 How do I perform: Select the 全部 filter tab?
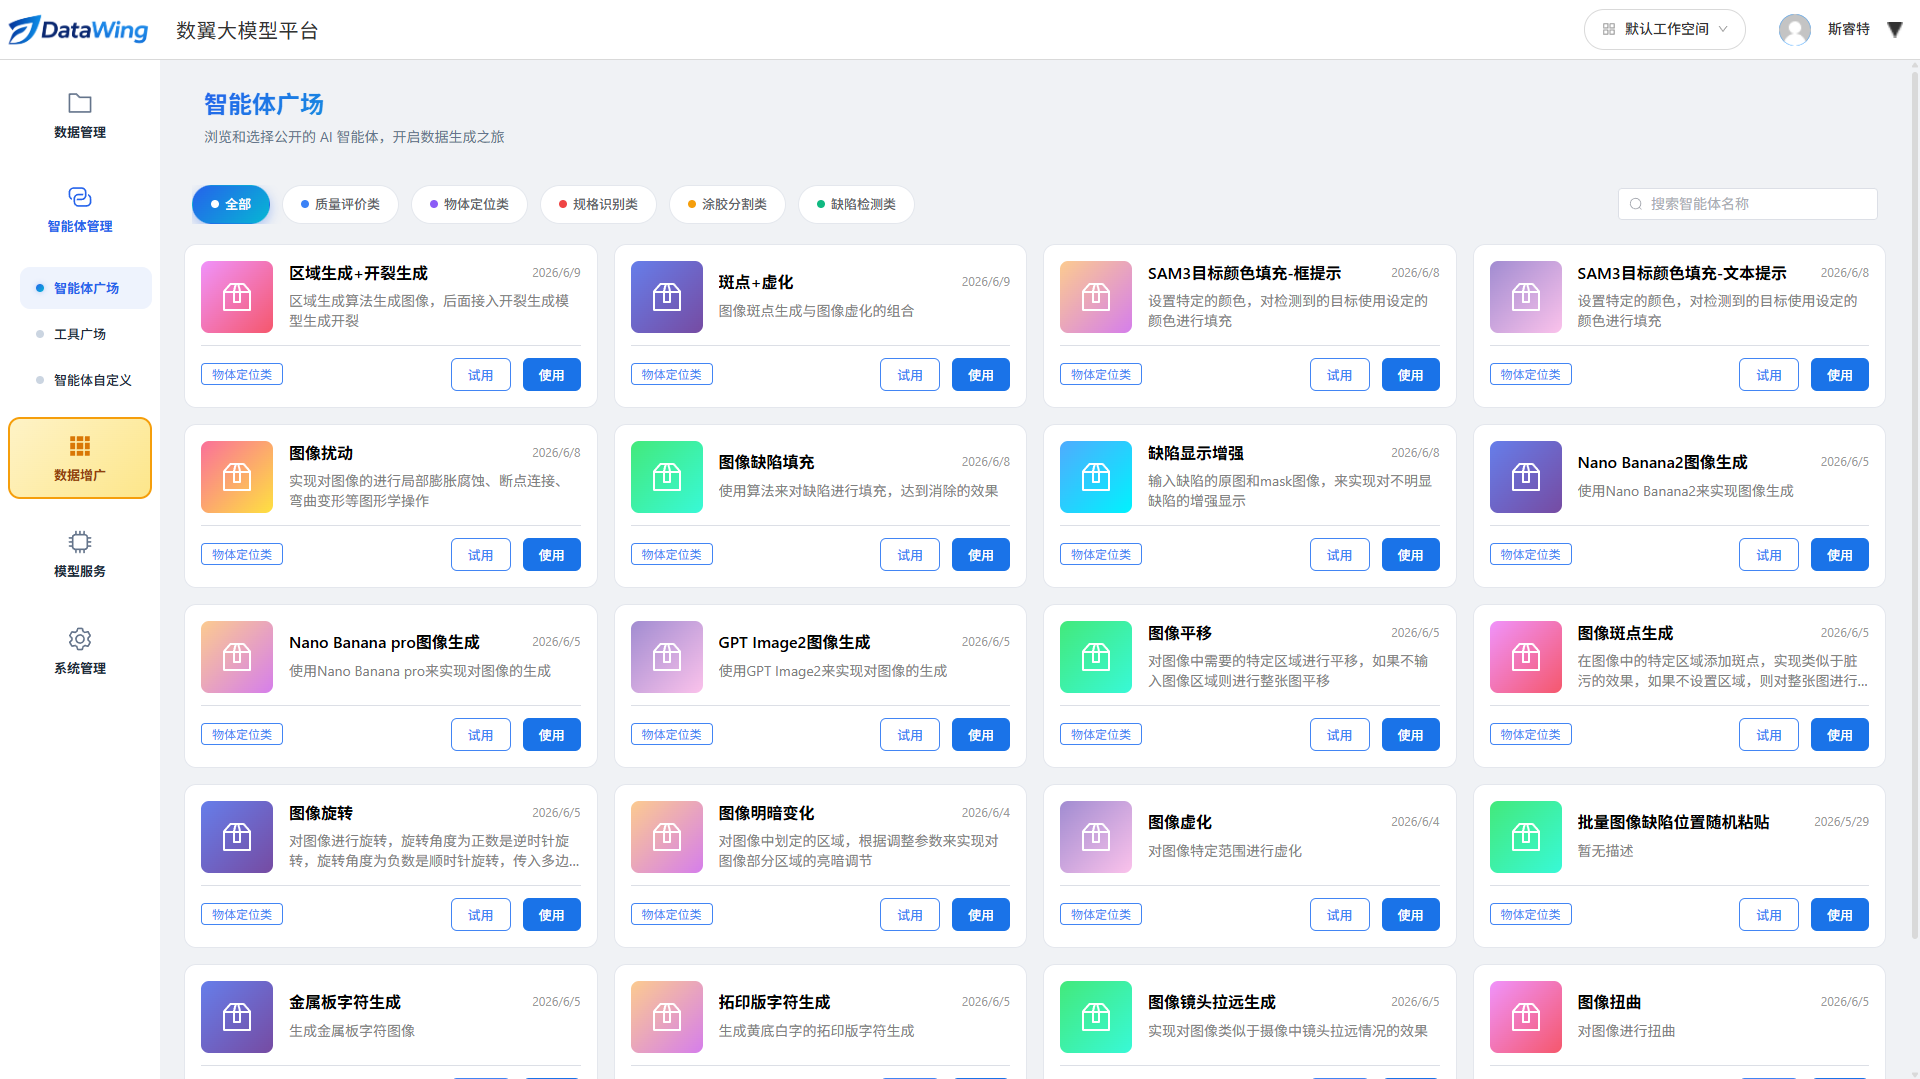(231, 204)
